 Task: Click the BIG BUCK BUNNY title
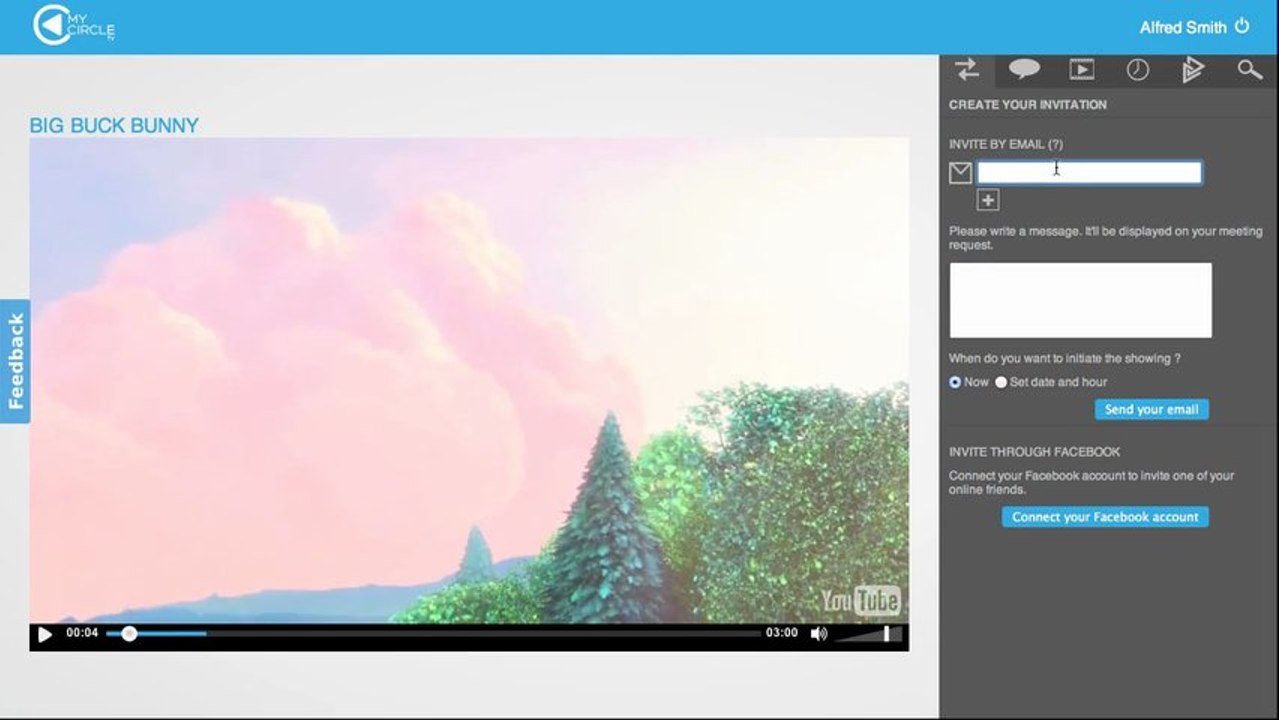114,125
